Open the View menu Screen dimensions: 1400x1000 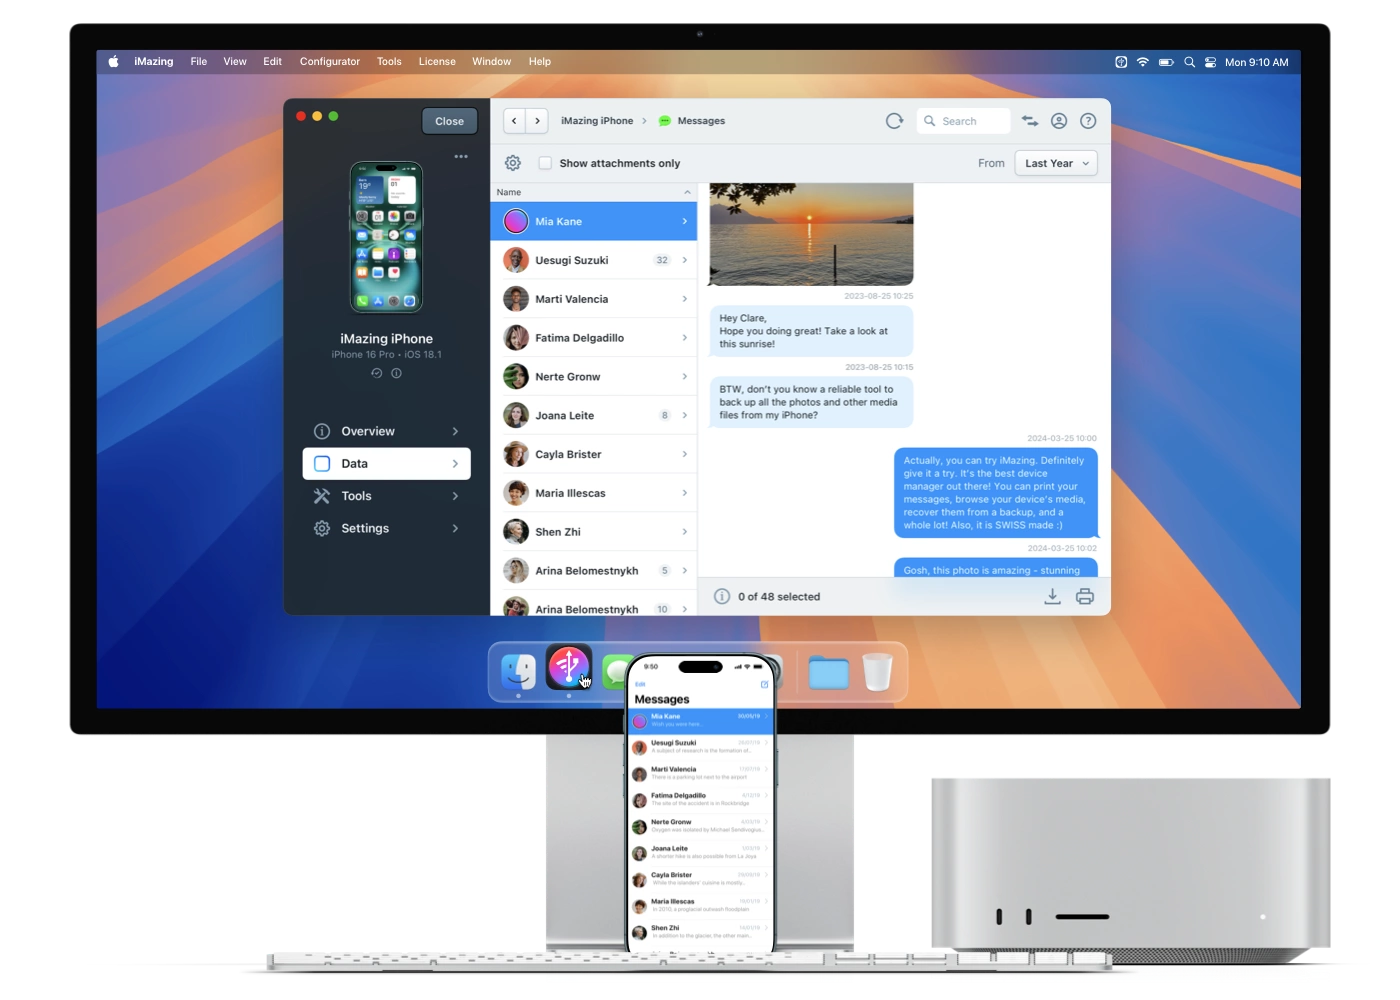pyautogui.click(x=235, y=62)
